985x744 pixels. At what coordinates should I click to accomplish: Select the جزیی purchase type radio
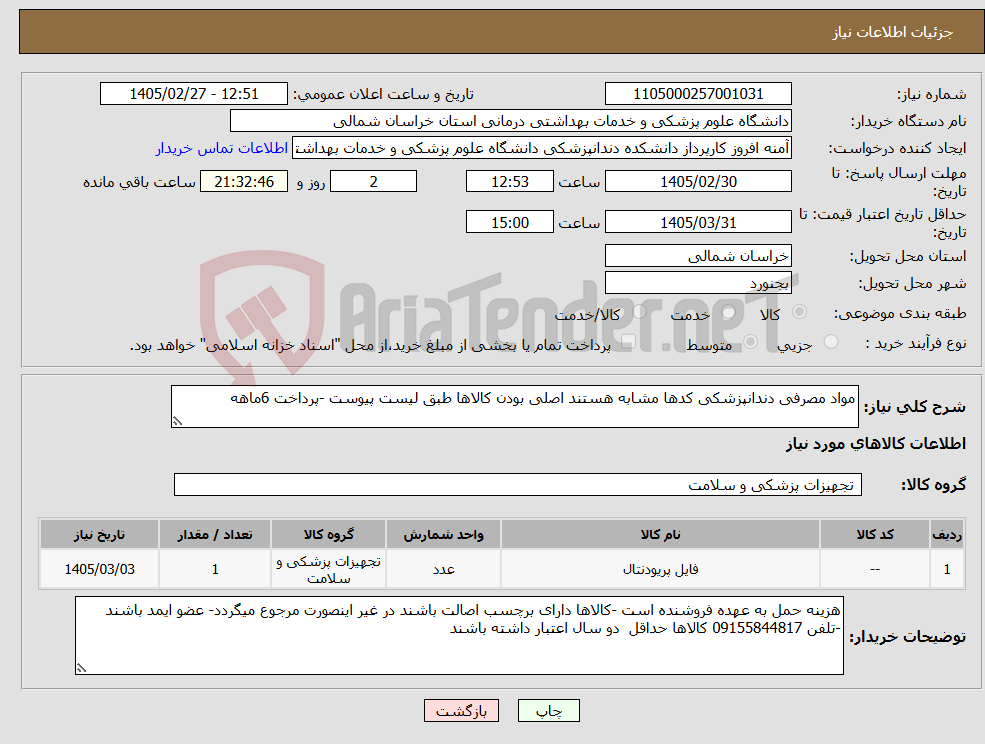pos(830,342)
